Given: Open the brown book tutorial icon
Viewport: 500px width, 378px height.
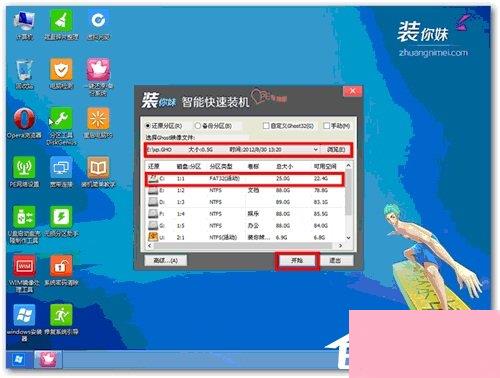Looking at the screenshot, I should pyautogui.click(x=98, y=167).
